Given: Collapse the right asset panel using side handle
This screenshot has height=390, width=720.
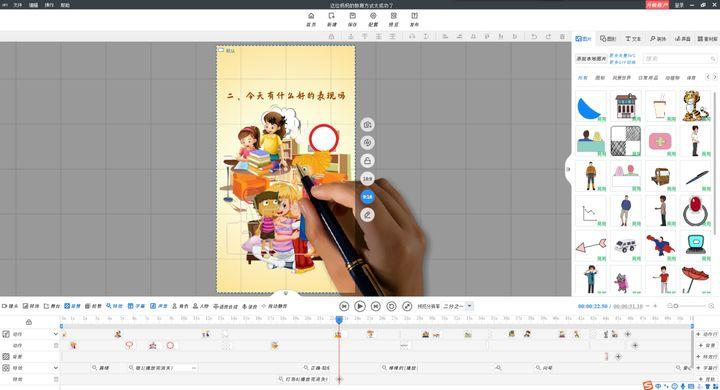Looking at the screenshot, I should point(568,169).
